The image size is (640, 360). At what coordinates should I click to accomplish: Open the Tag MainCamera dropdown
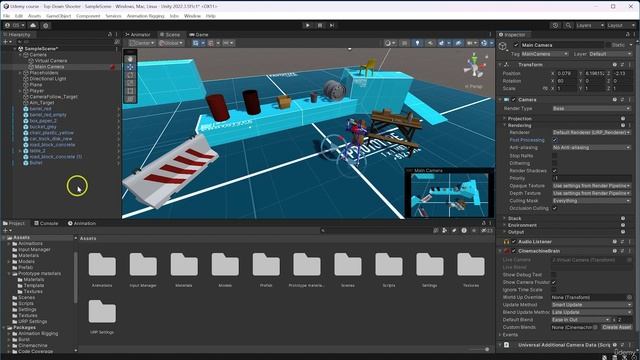tap(544, 54)
